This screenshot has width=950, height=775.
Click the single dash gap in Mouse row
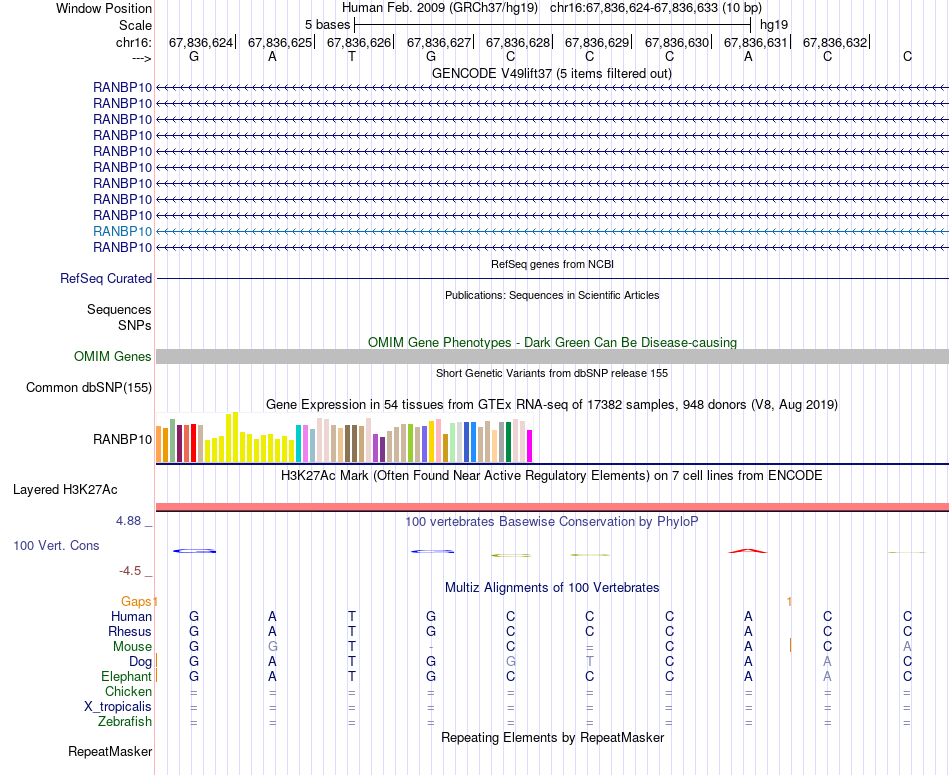pyautogui.click(x=431, y=647)
